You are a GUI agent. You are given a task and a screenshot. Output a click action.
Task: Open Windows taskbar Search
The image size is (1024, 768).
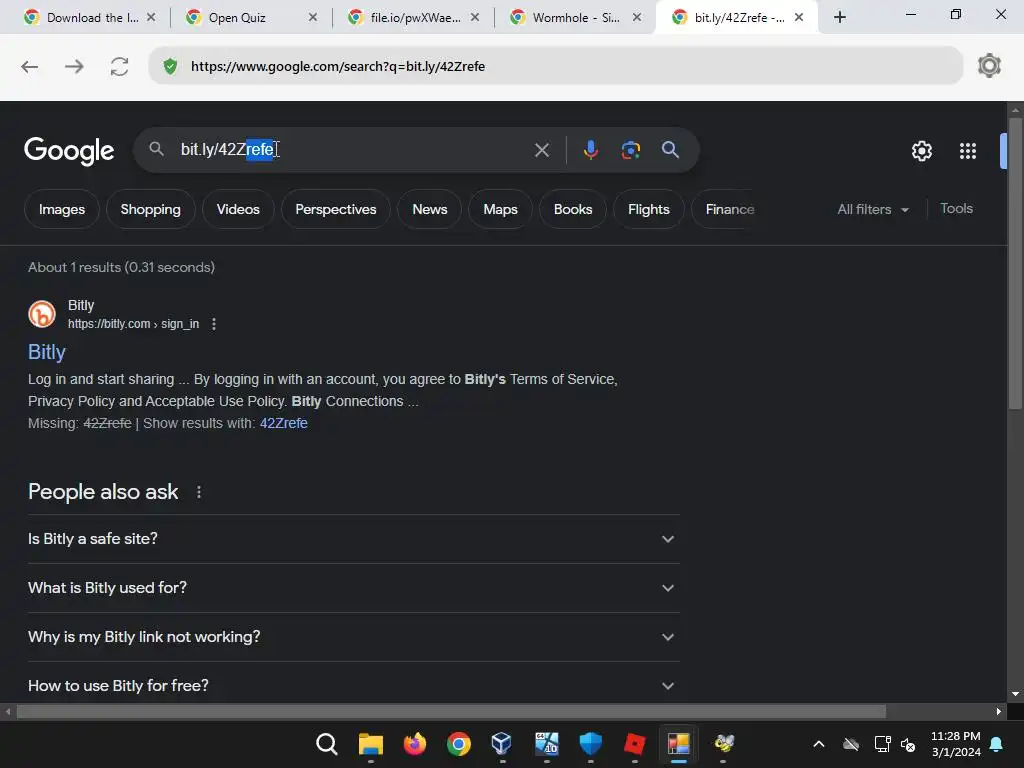[327, 744]
